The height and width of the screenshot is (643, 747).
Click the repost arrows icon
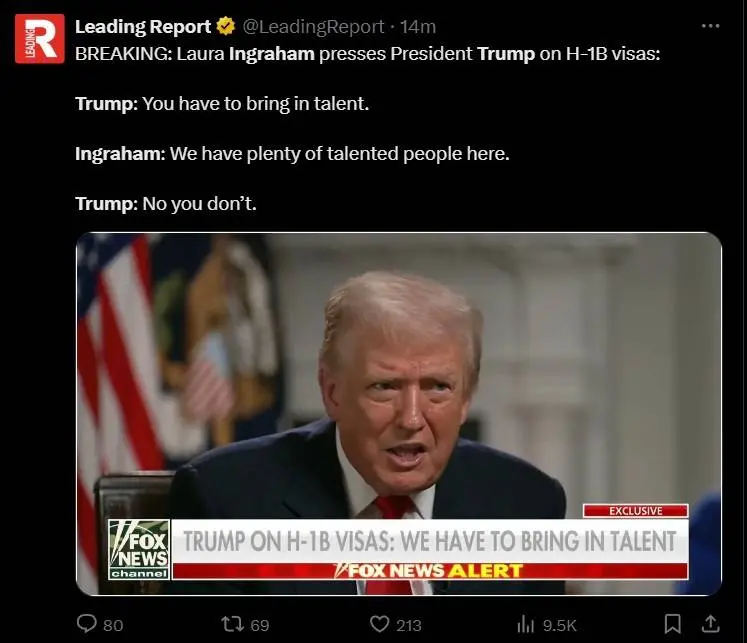pyautogui.click(x=233, y=623)
